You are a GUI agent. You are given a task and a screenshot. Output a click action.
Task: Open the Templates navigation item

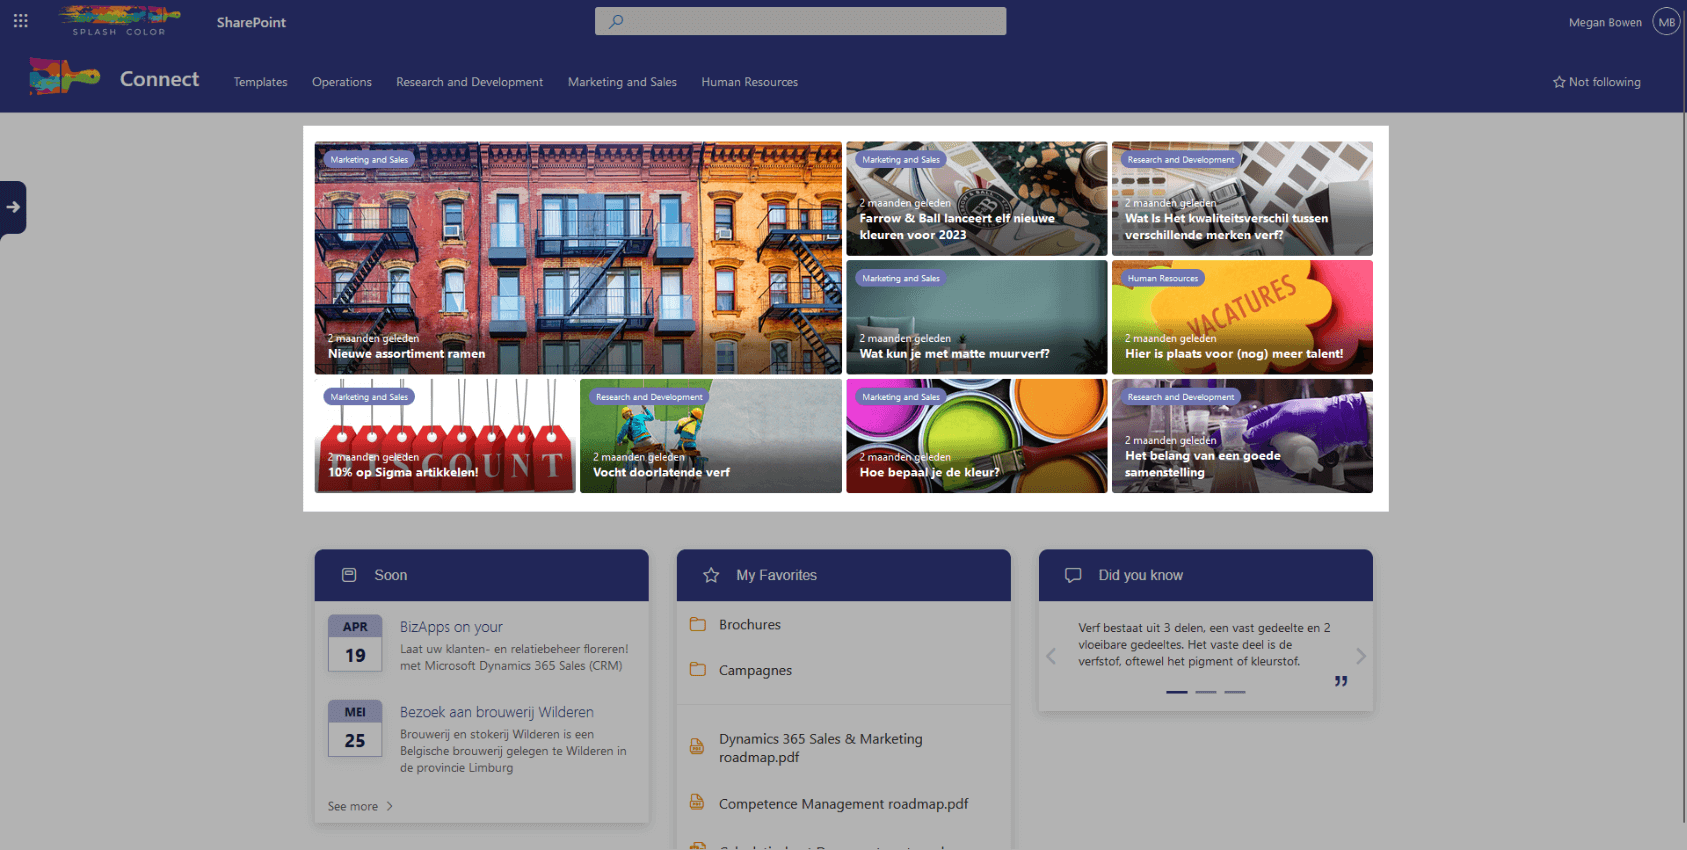[x=261, y=82]
